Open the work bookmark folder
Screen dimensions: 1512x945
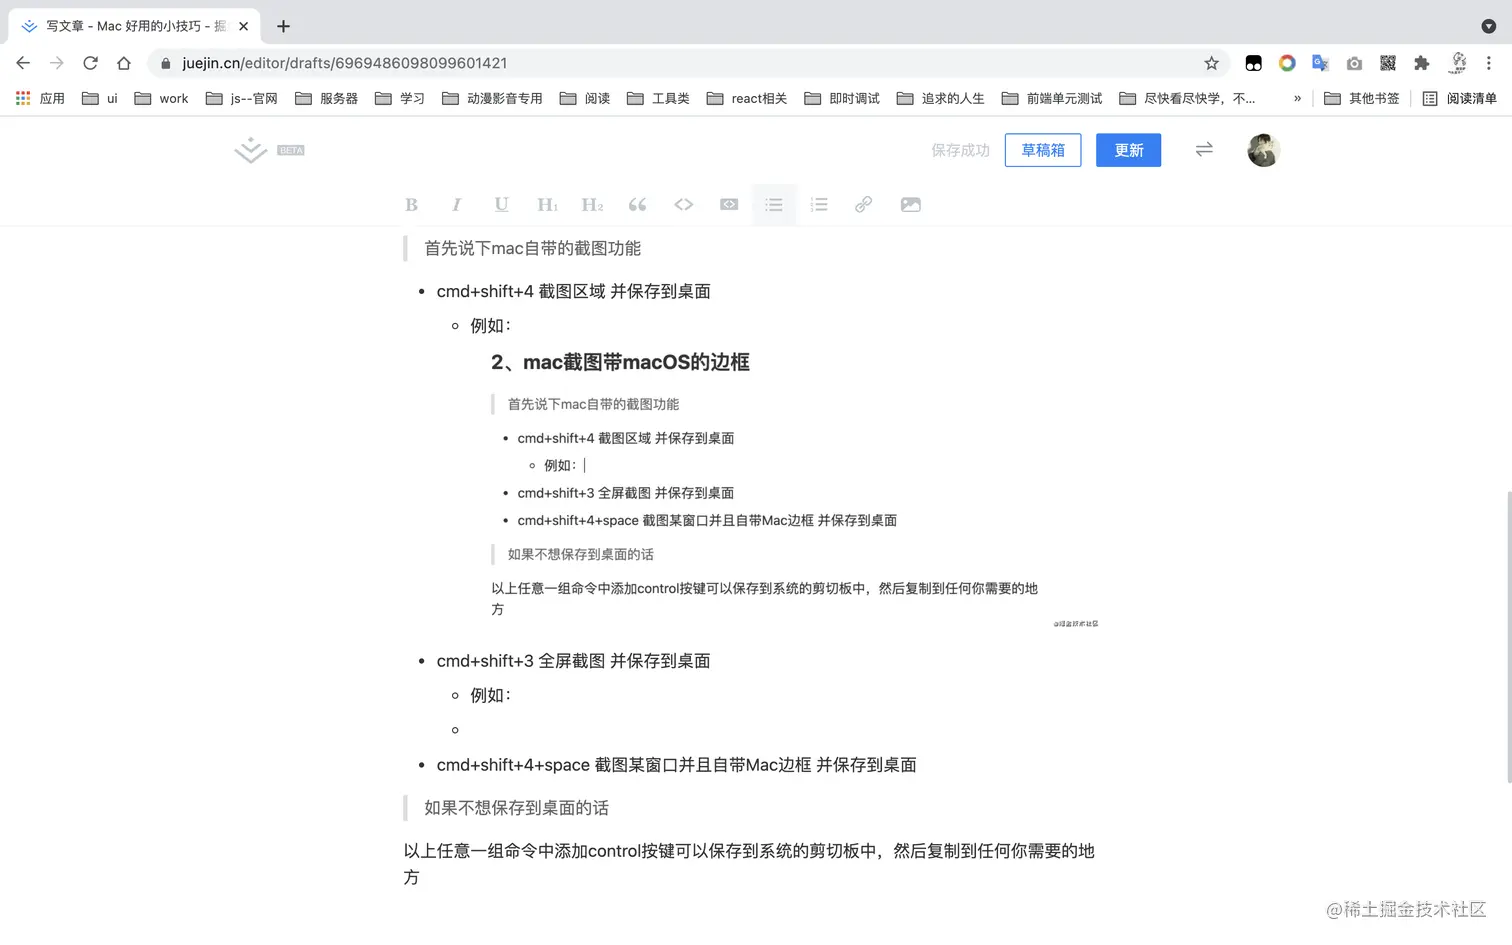click(x=161, y=98)
